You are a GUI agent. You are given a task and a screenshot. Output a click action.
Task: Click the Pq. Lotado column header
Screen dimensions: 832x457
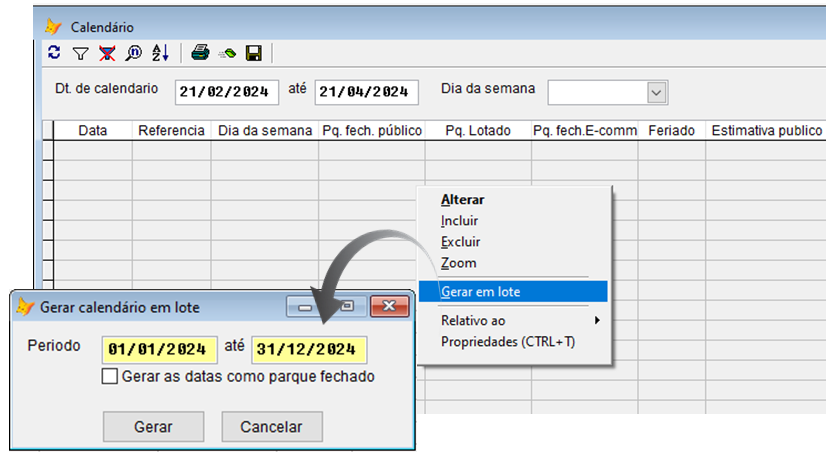(478, 131)
